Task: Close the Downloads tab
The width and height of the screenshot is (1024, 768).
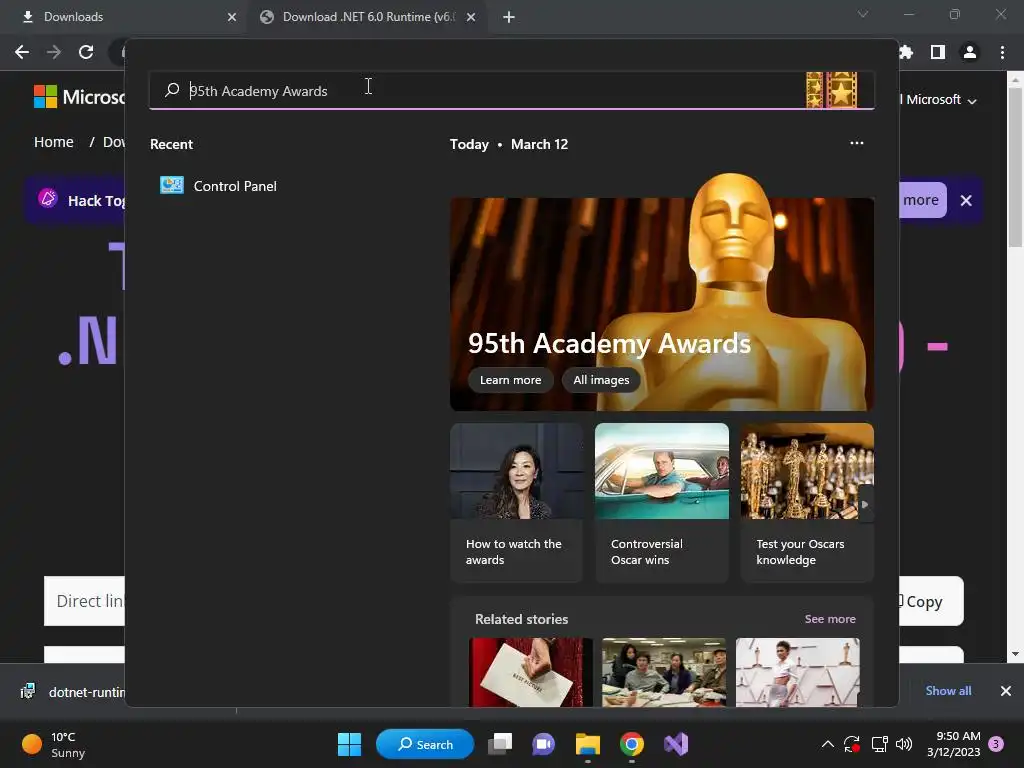Action: [232, 17]
